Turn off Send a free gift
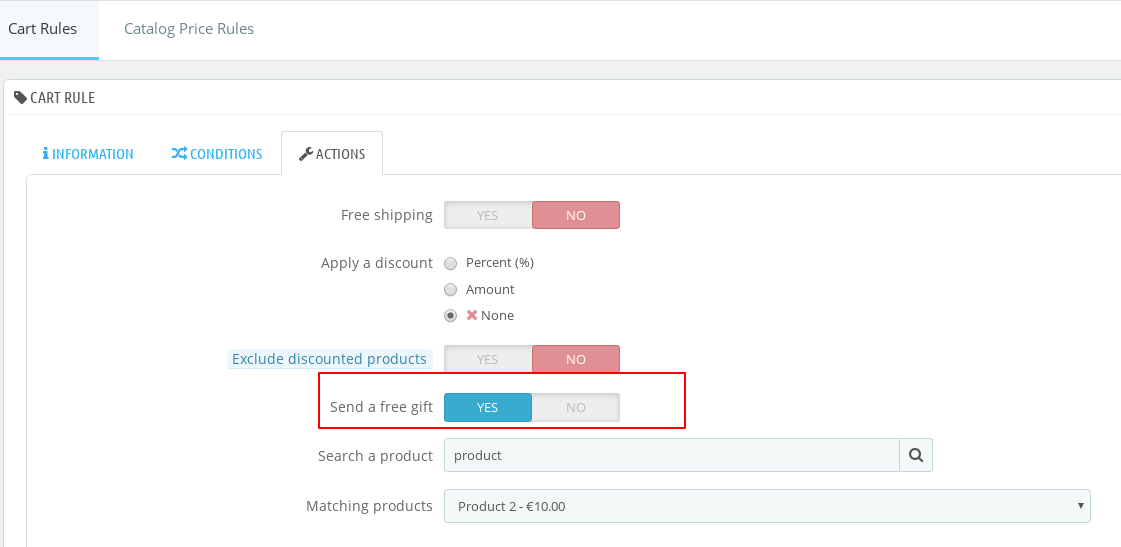1121x547 pixels. [x=576, y=407]
